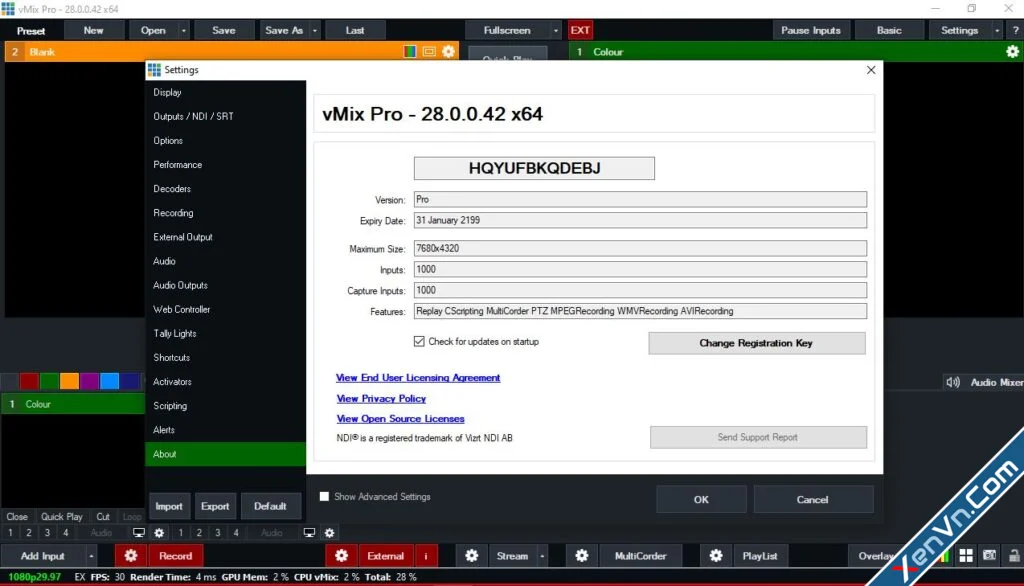Select the light blue colour category swatch
The height and width of the screenshot is (586, 1024).
(110, 382)
